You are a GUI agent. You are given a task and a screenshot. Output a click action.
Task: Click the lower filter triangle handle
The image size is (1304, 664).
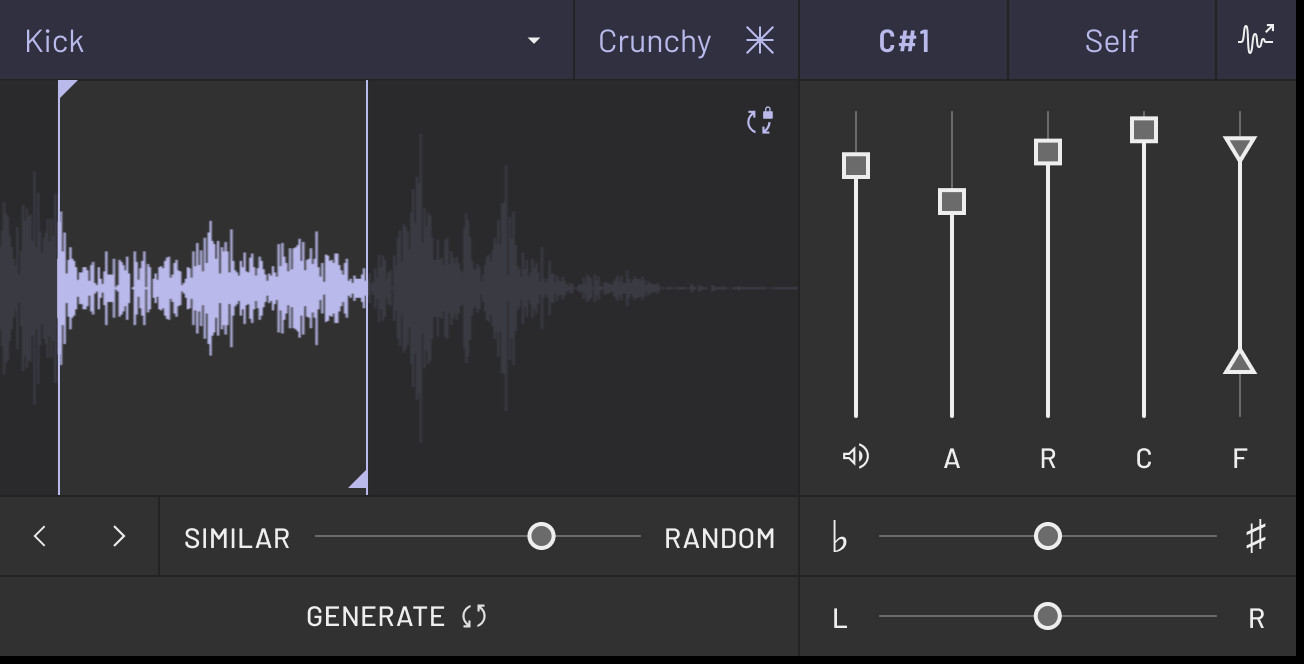coord(1240,362)
